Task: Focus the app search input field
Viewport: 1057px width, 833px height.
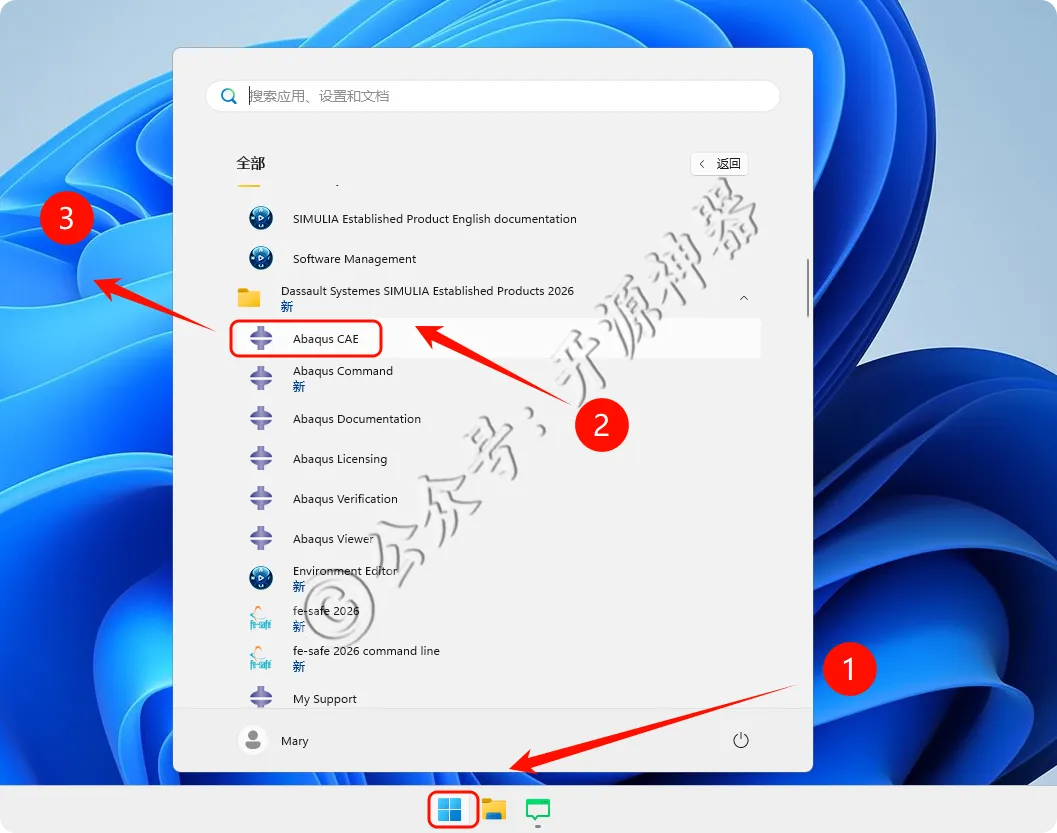Action: pos(493,96)
